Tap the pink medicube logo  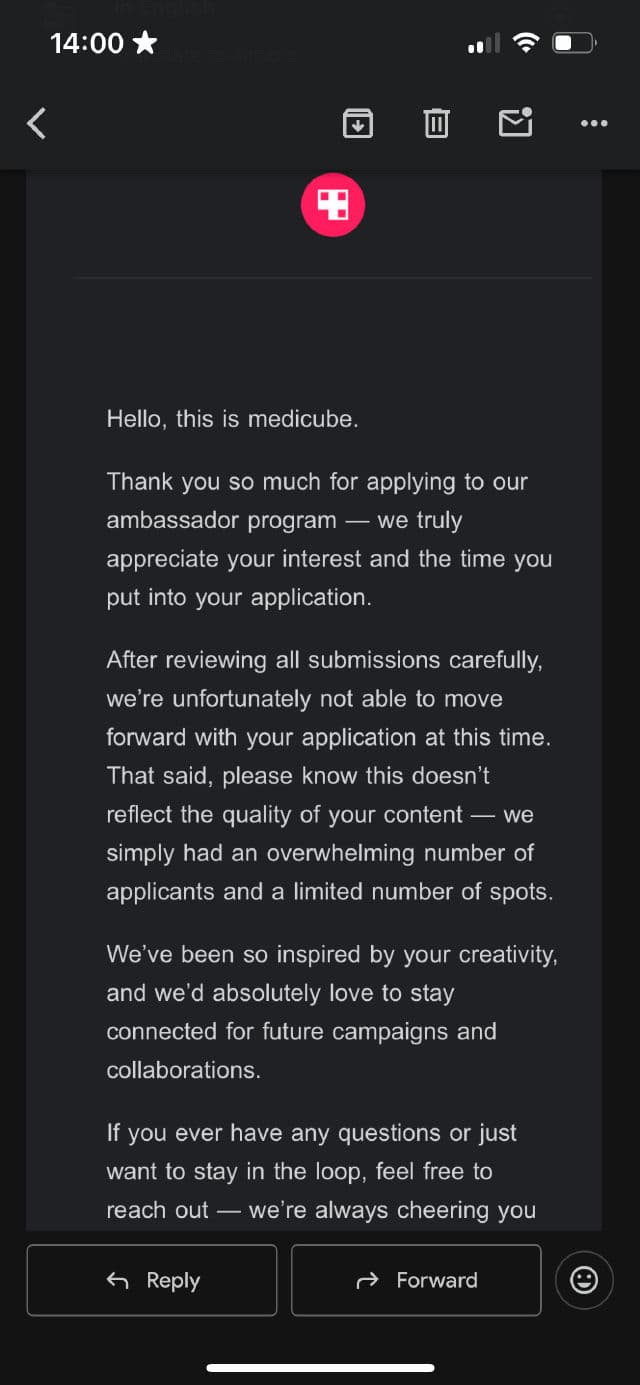tap(333, 205)
